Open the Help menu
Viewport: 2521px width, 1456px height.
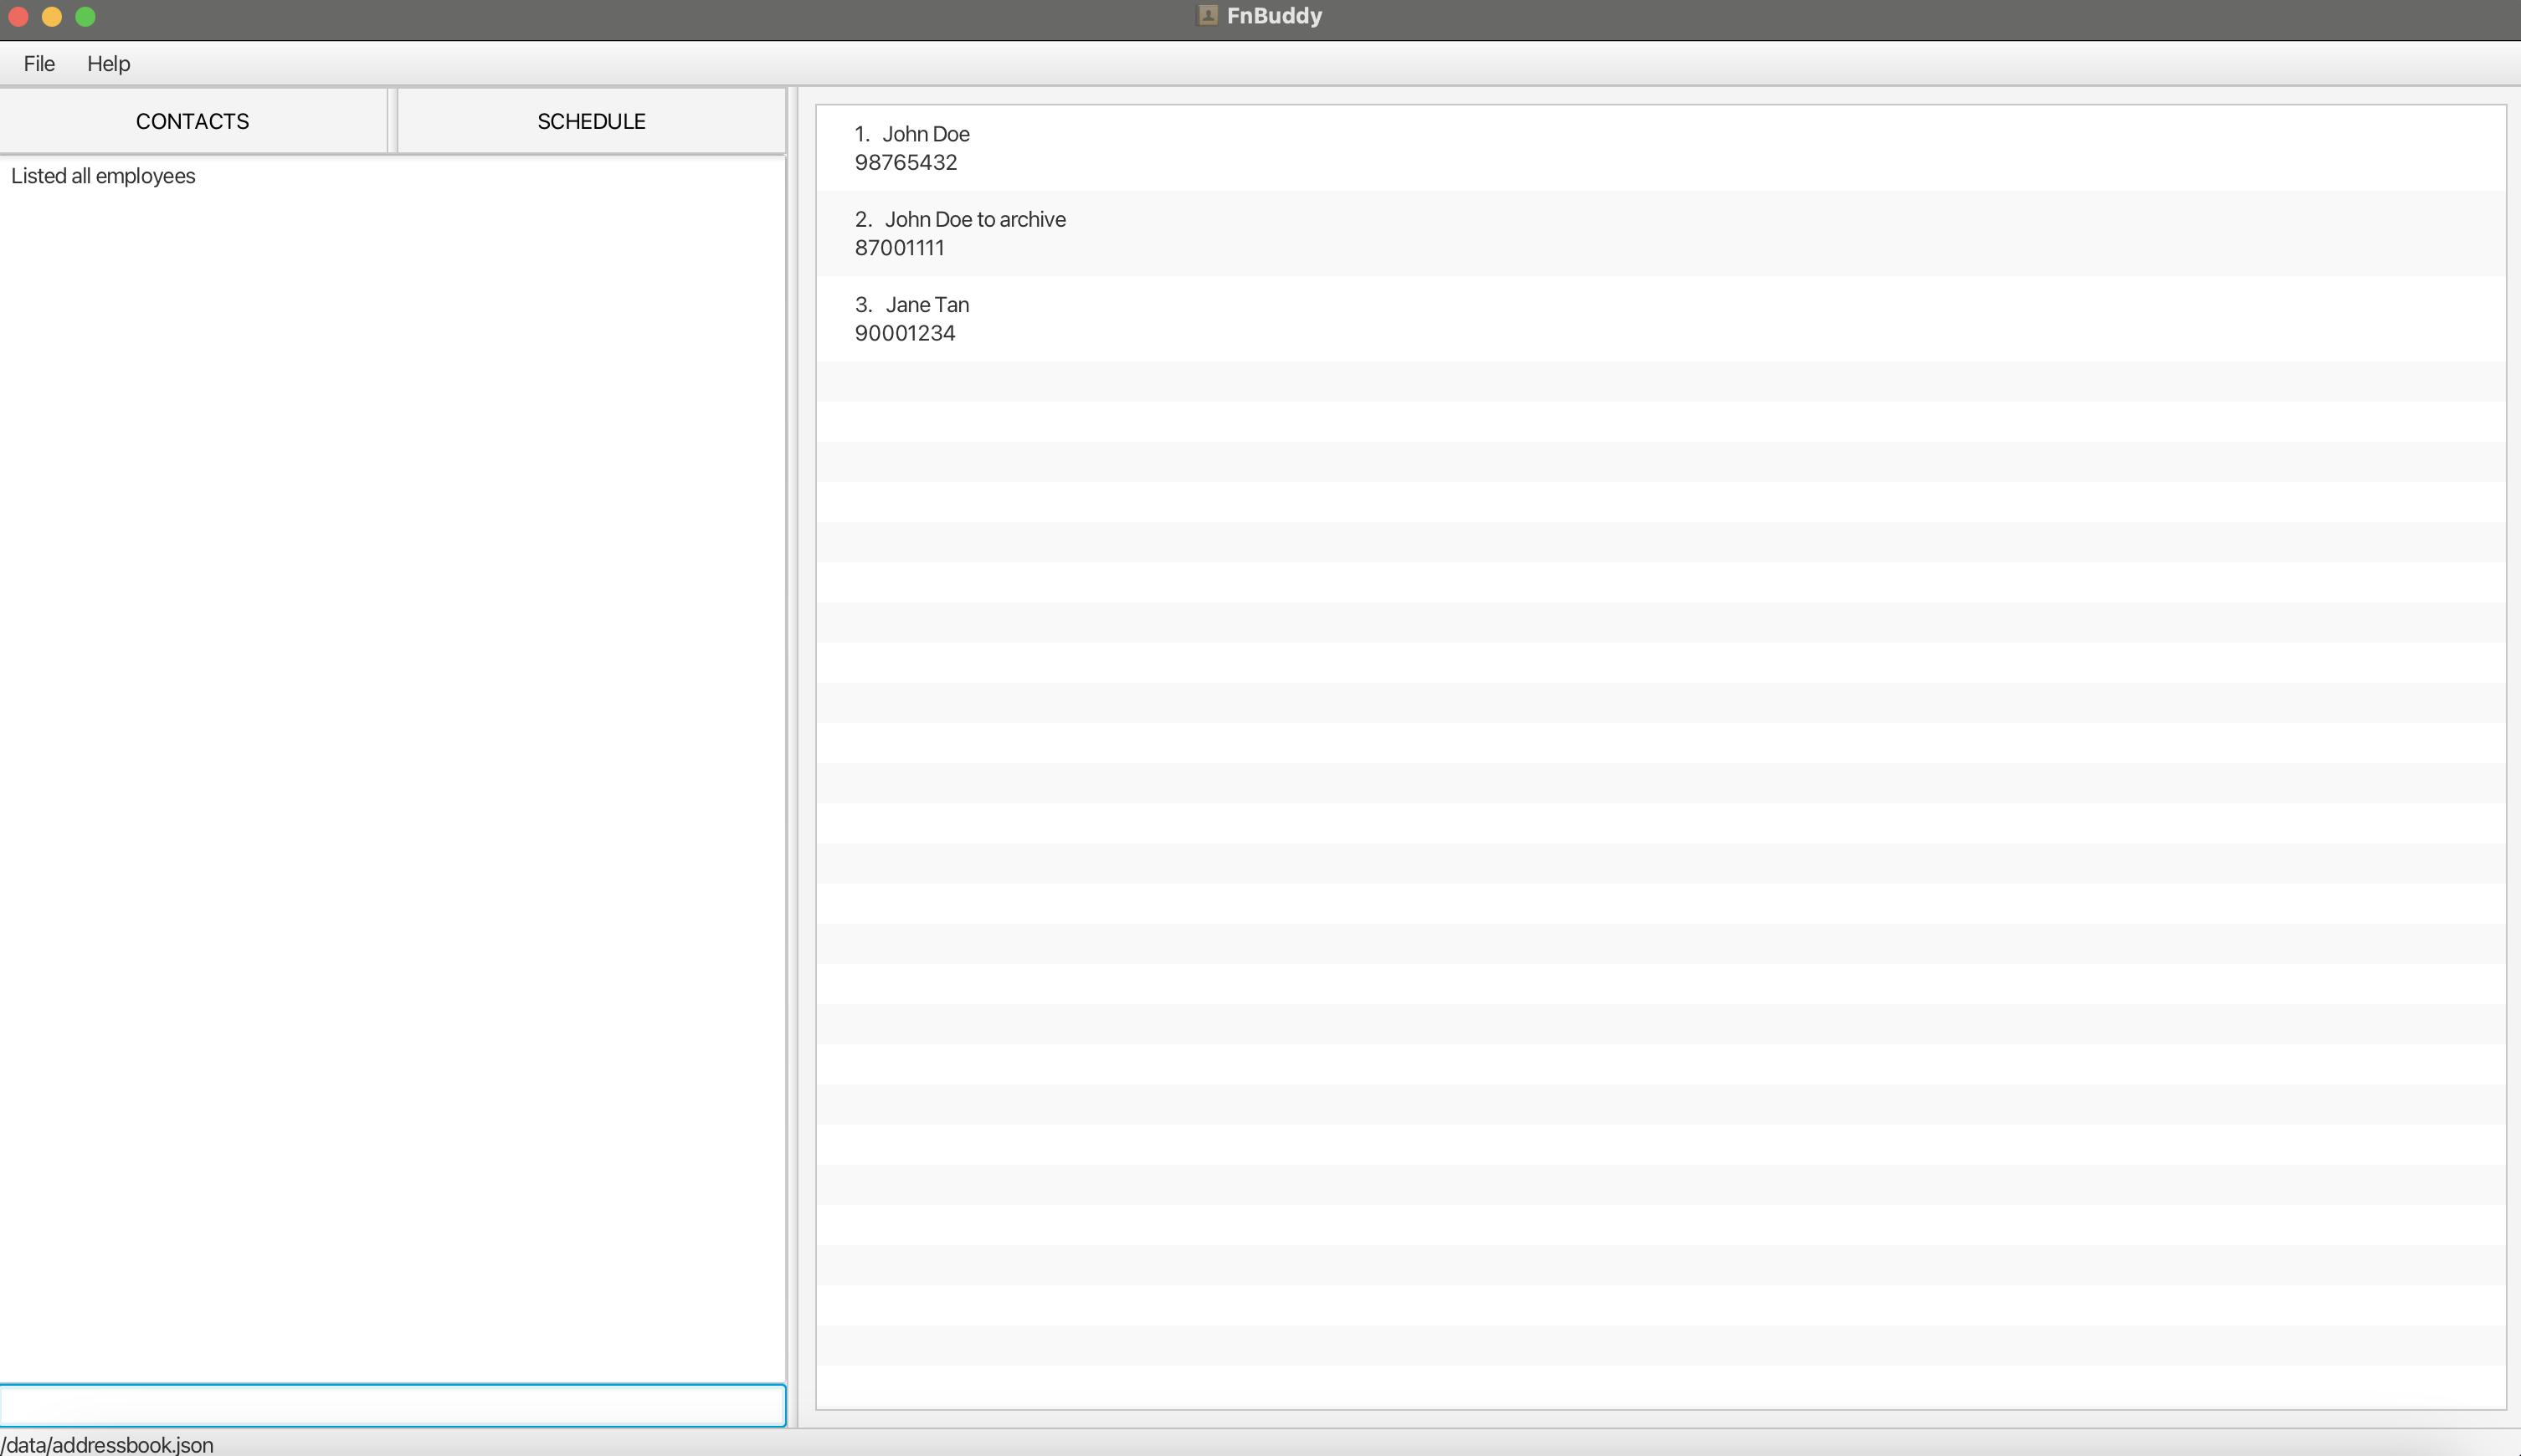click(x=108, y=63)
